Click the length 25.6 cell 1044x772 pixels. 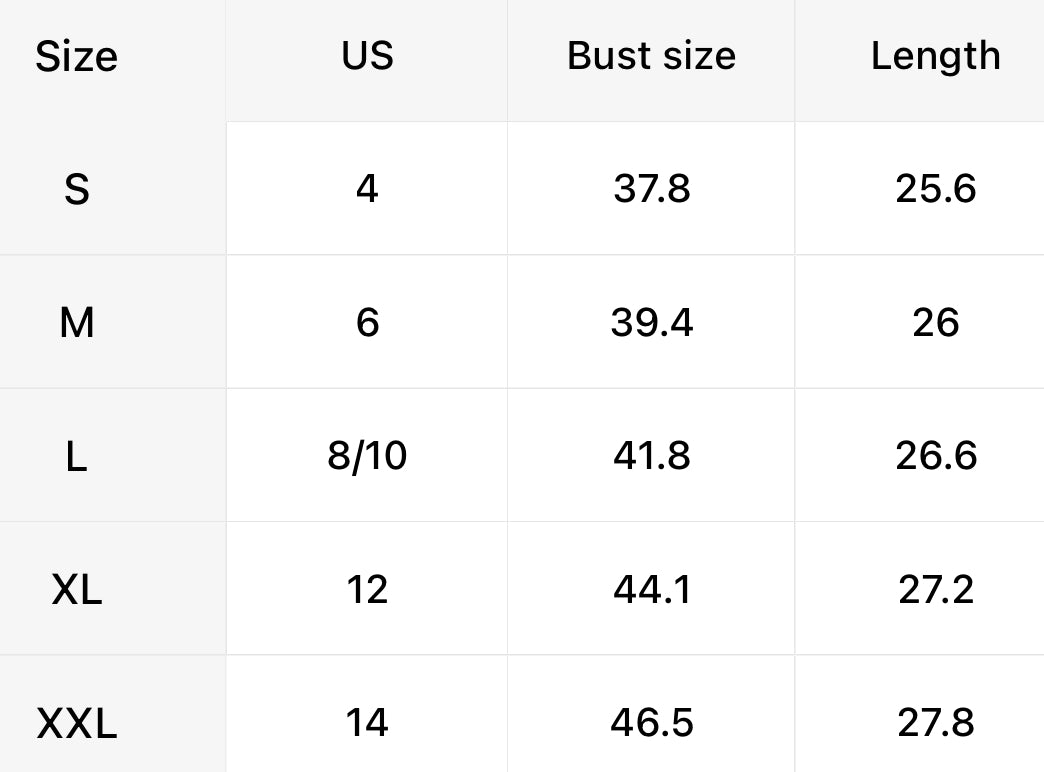935,188
